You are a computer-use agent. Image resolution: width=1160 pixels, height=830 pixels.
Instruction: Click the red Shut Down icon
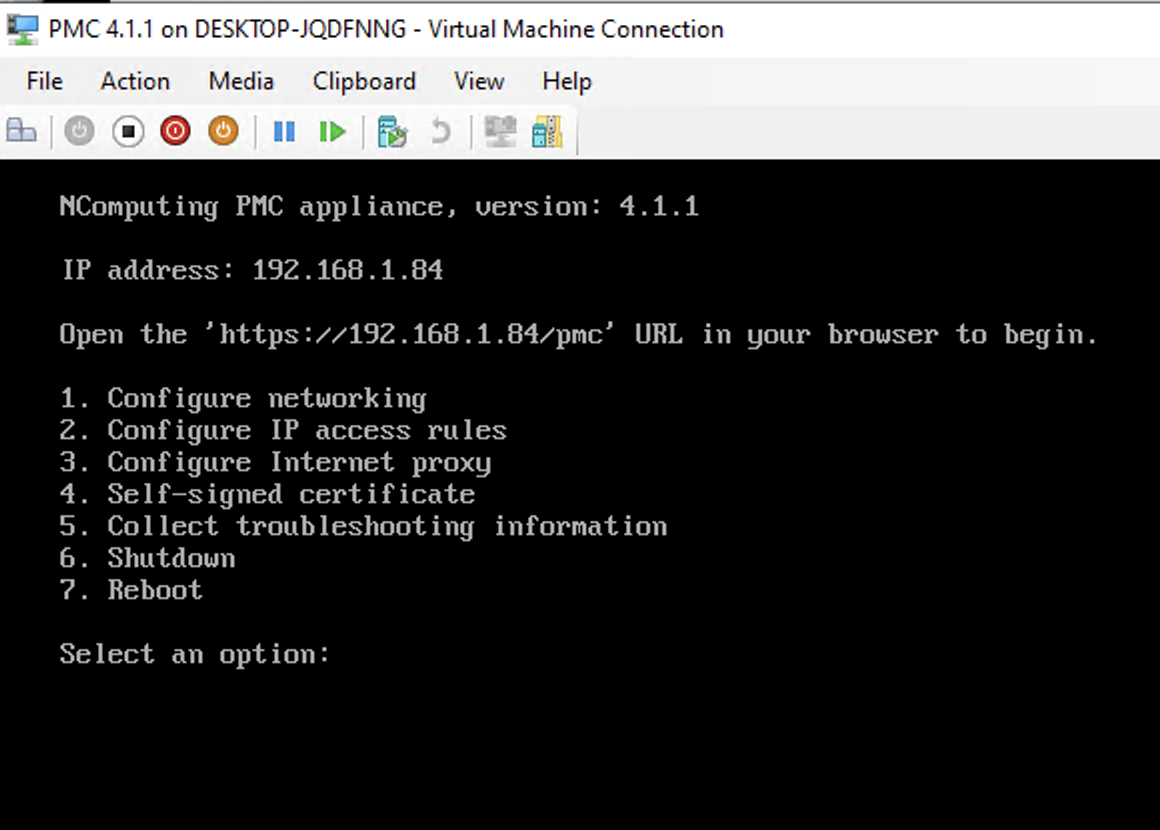(x=175, y=132)
